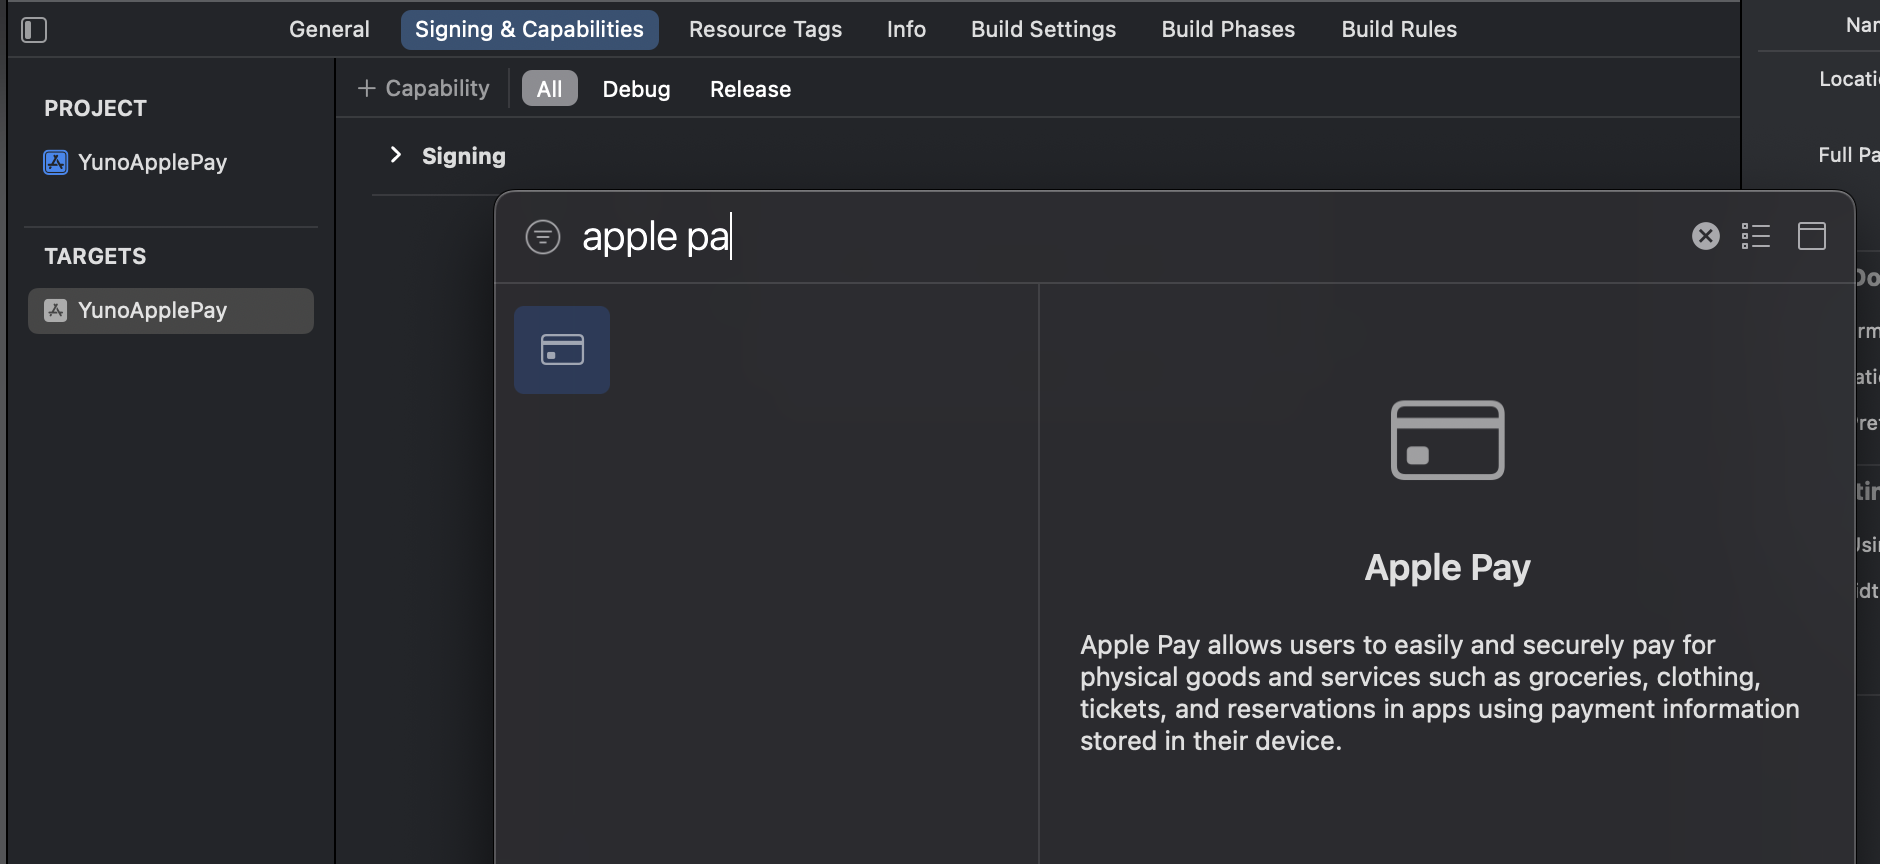Select the Release configuration filter
The image size is (1880, 864).
point(750,88)
